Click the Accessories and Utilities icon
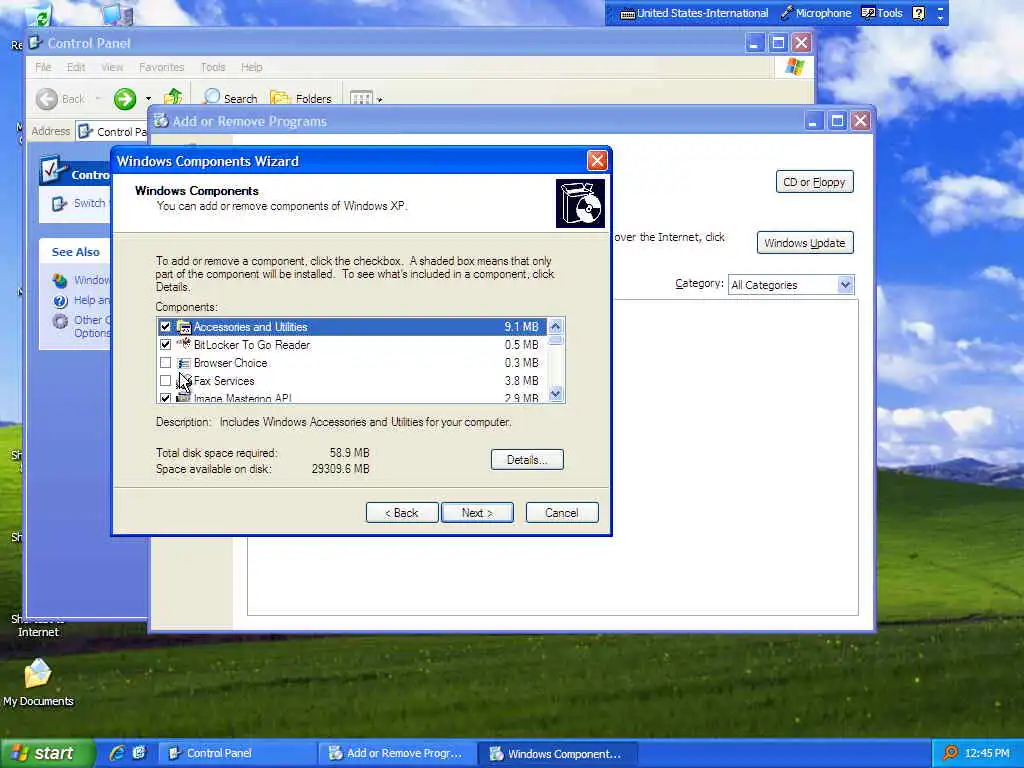 (184, 327)
